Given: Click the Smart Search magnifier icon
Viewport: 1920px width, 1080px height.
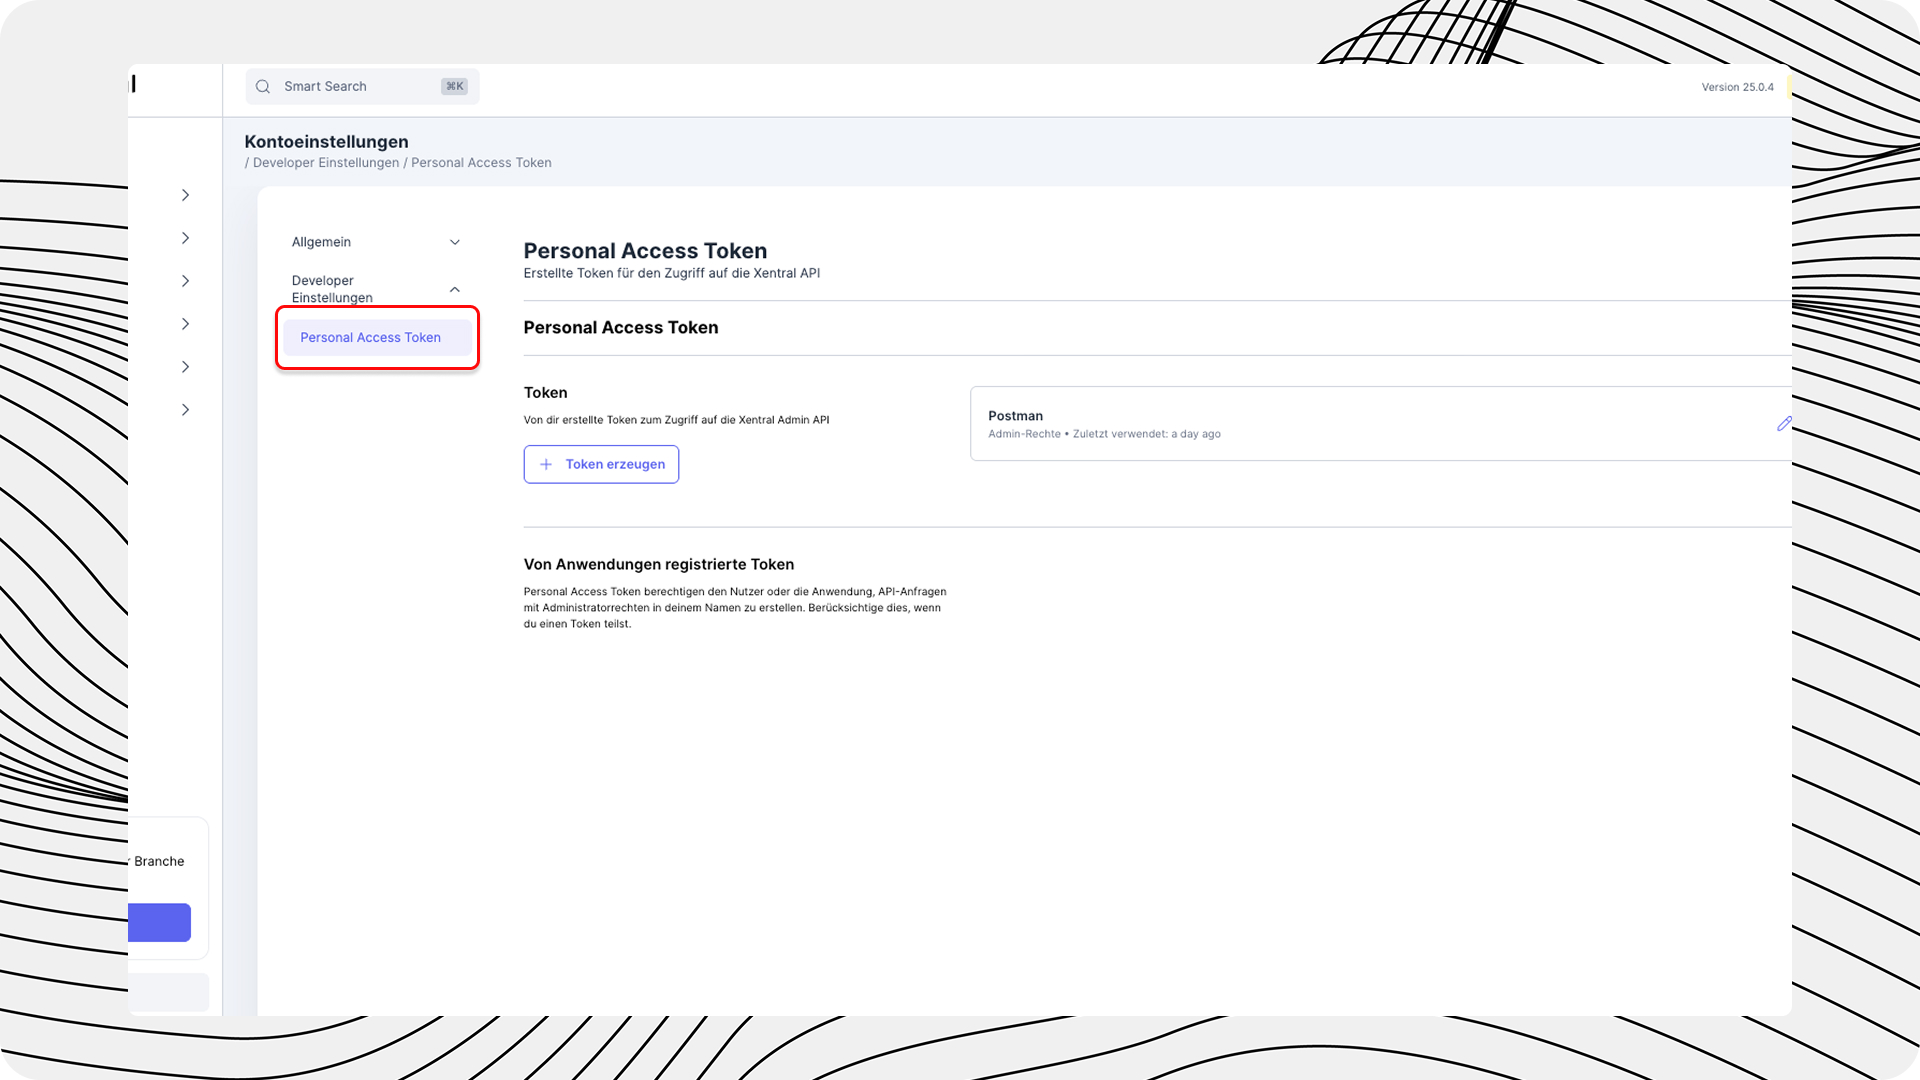Looking at the screenshot, I should [x=263, y=87].
